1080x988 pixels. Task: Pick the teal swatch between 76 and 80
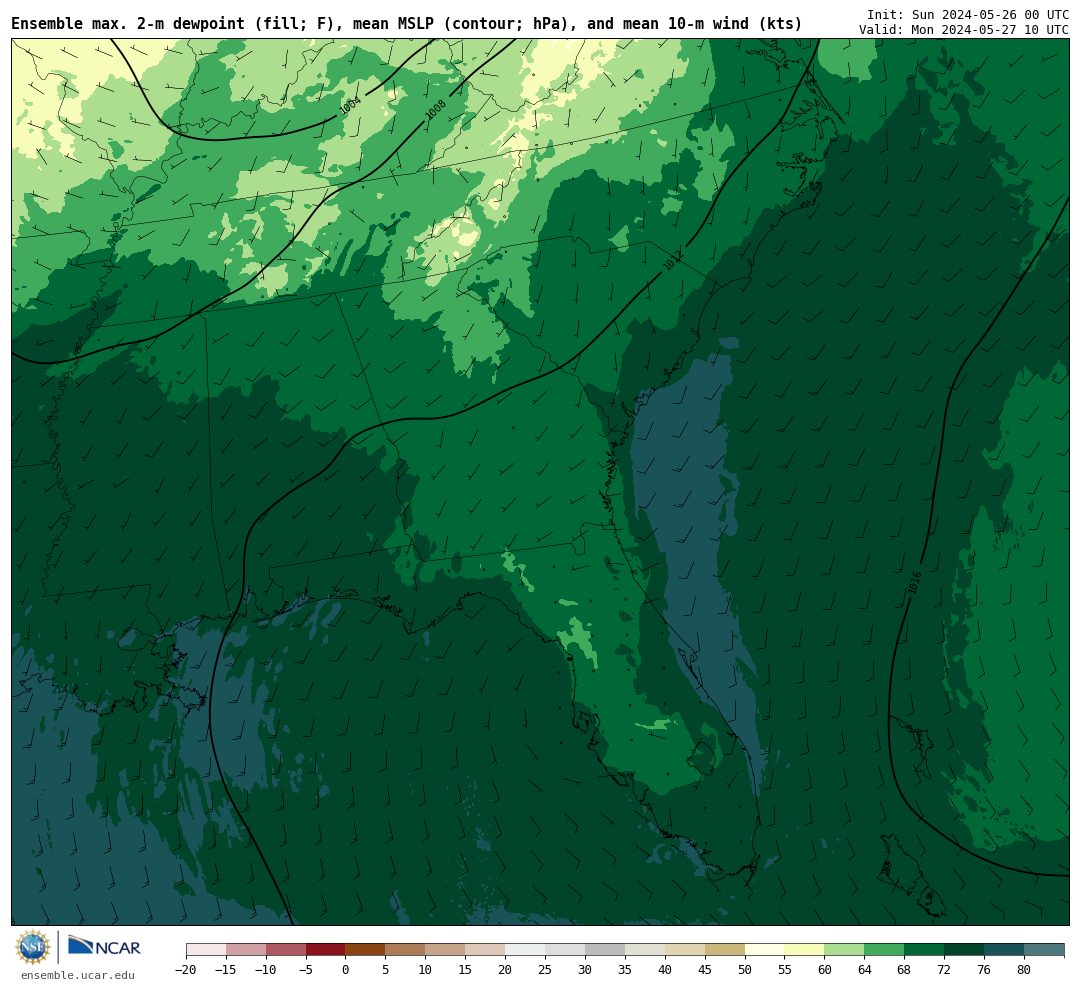1005,950
